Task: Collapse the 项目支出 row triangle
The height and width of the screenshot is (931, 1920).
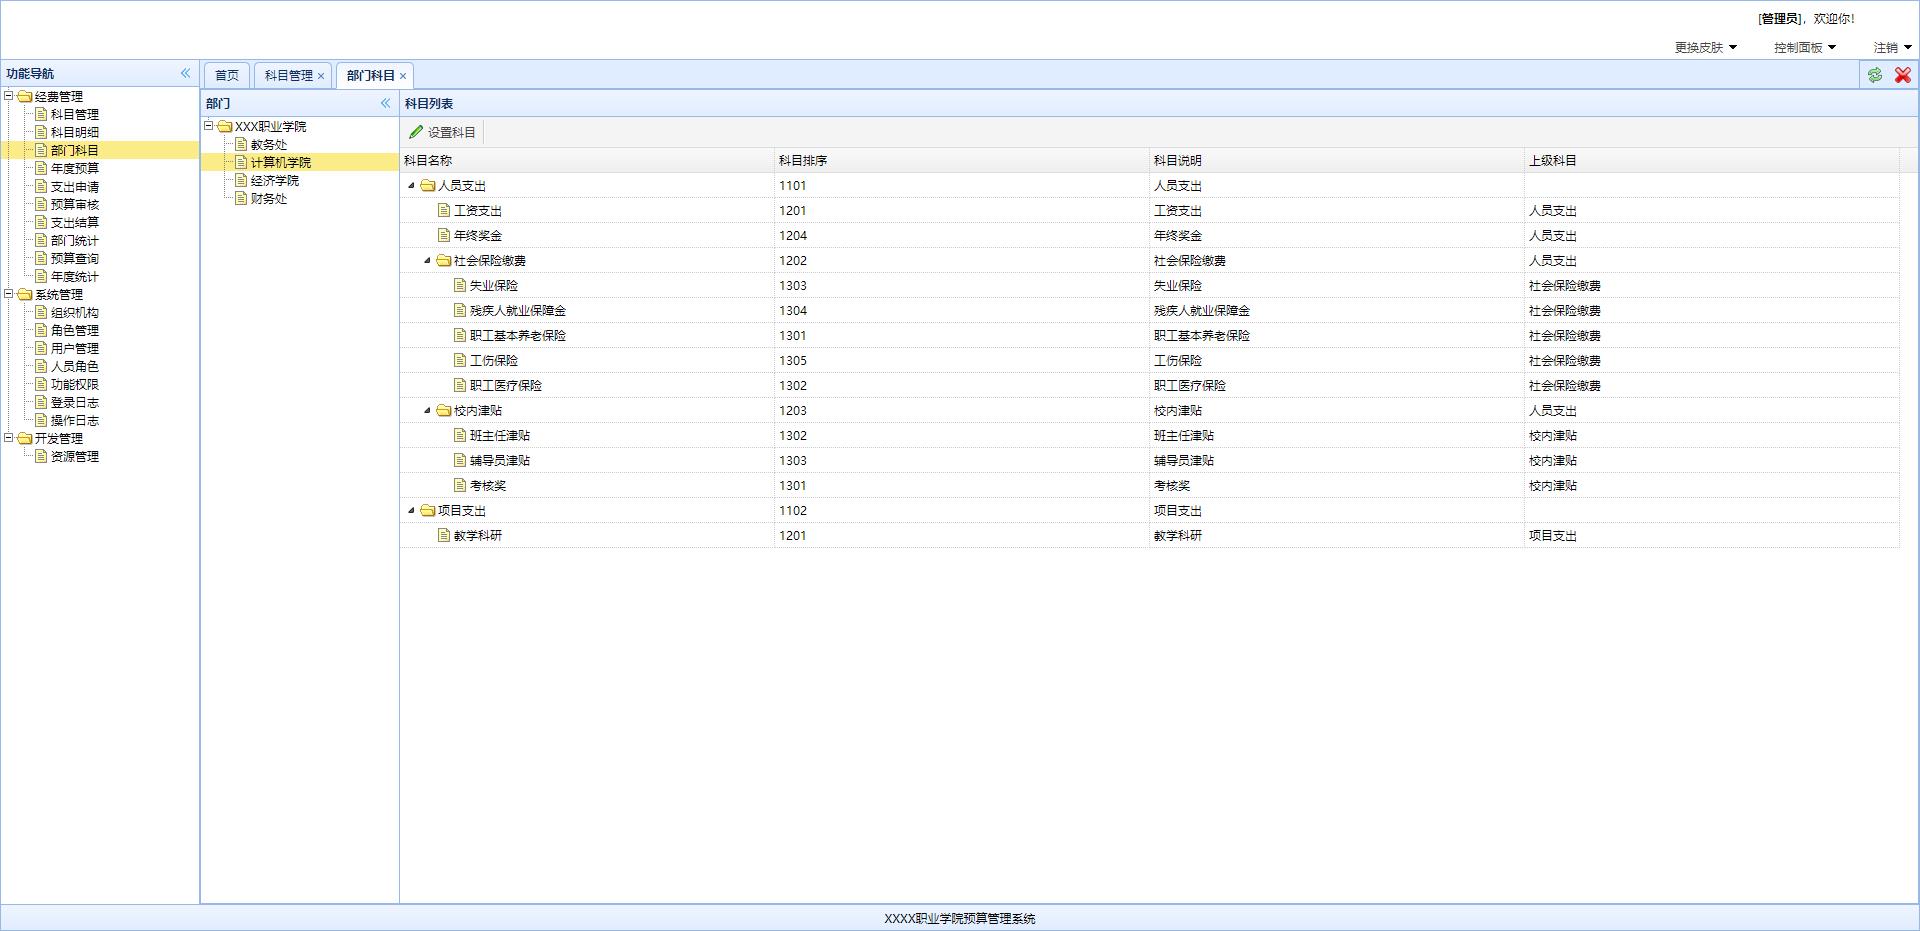Action: (x=411, y=511)
